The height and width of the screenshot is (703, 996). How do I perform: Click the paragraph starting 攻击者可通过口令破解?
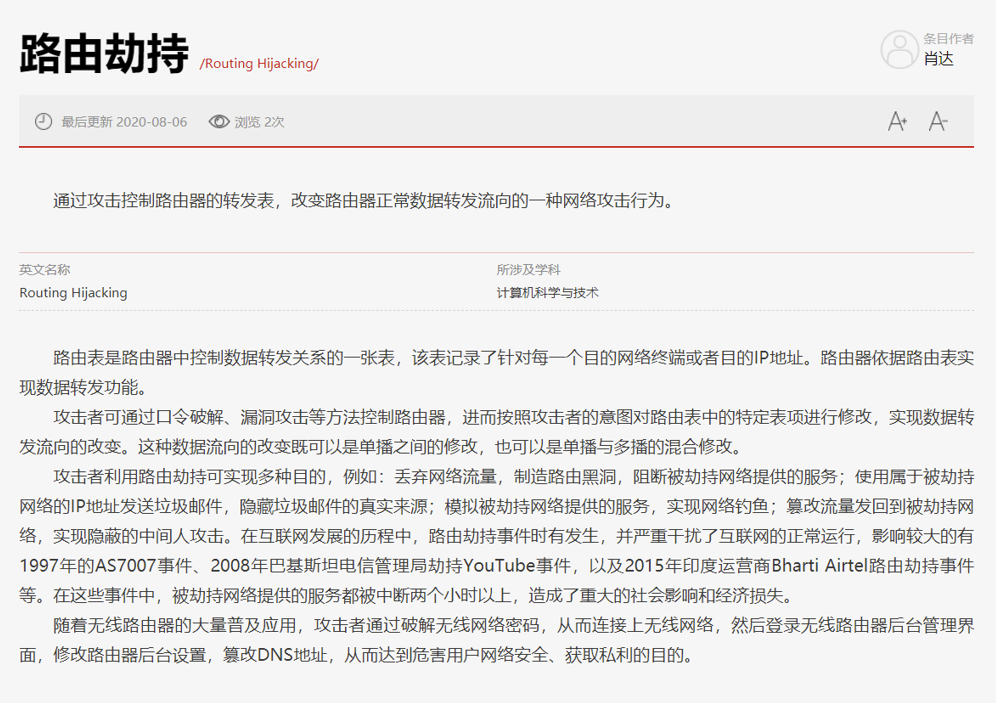497,432
